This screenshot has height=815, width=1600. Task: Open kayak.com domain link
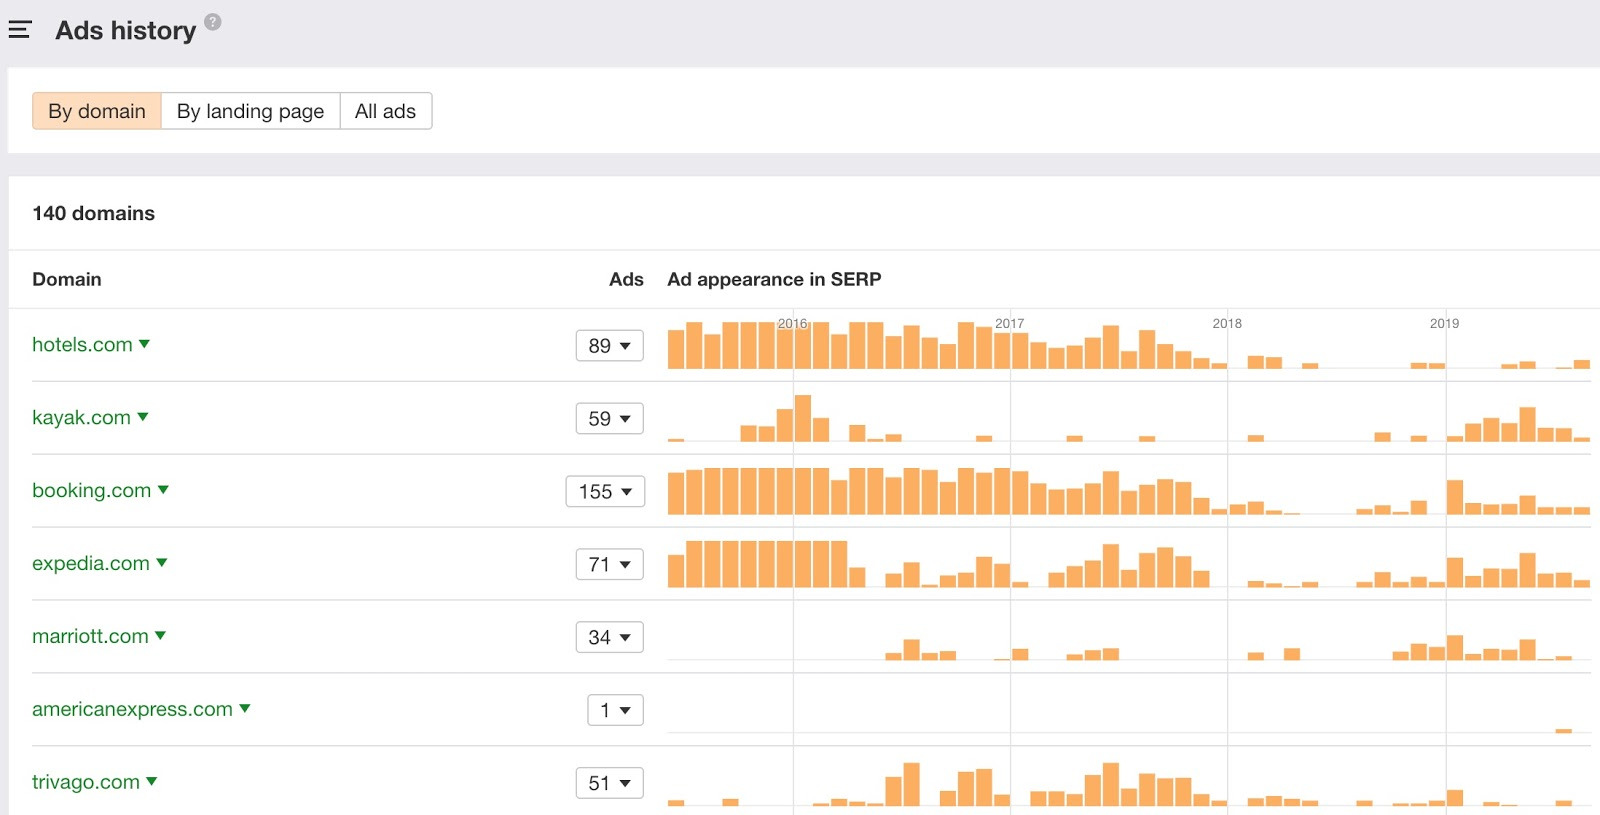pyautogui.click(x=81, y=417)
